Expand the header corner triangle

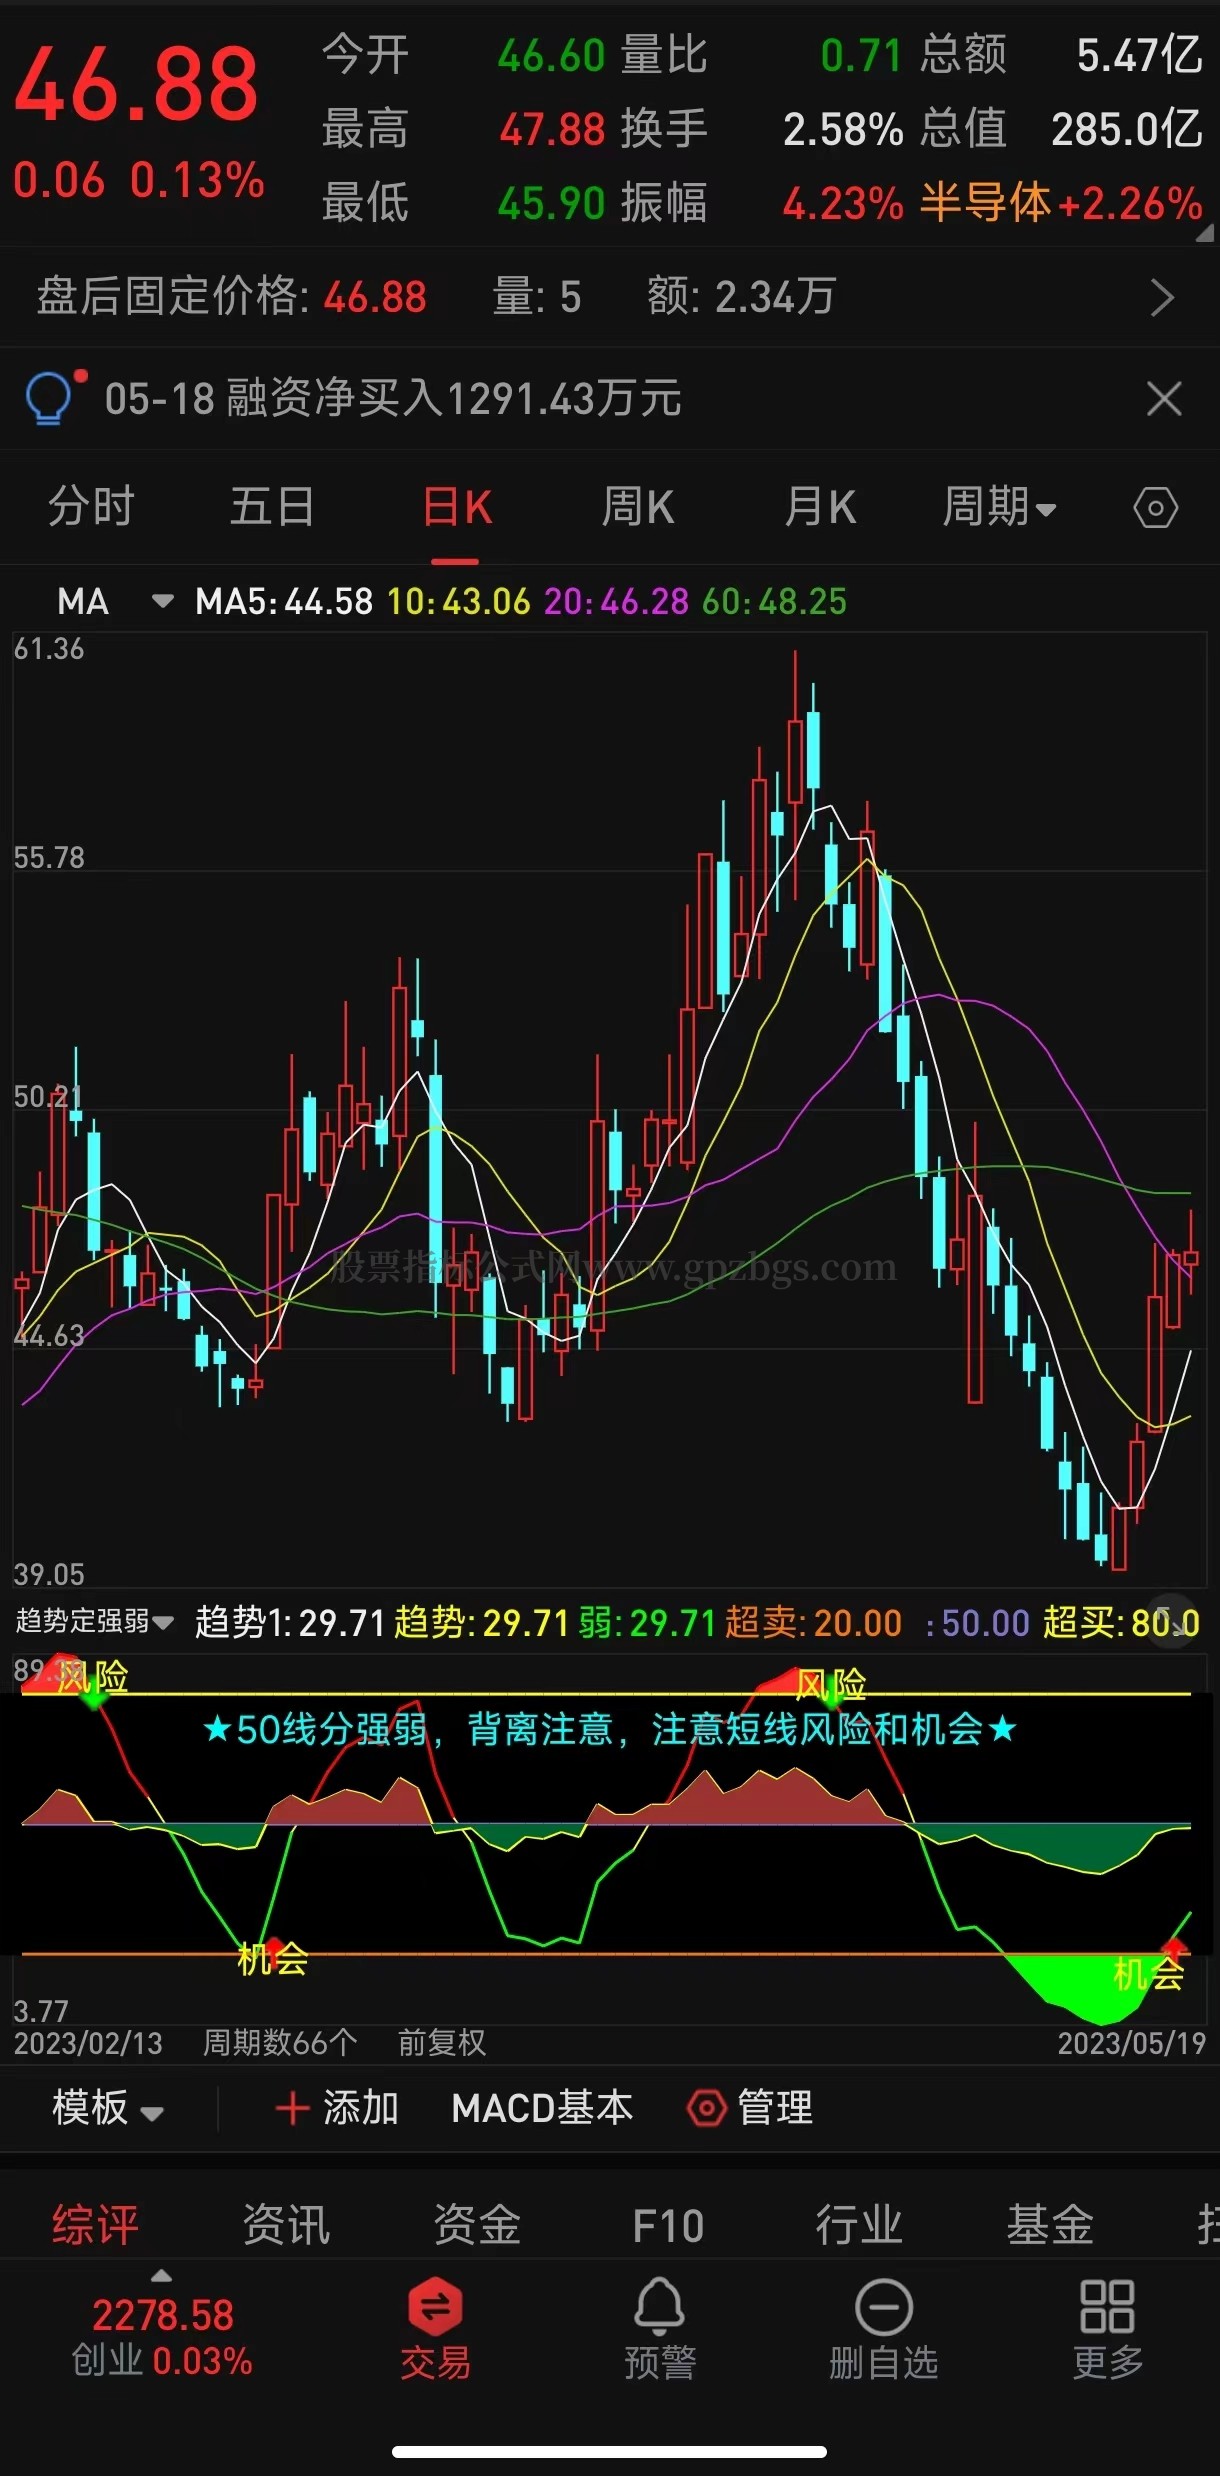[x=1205, y=232]
